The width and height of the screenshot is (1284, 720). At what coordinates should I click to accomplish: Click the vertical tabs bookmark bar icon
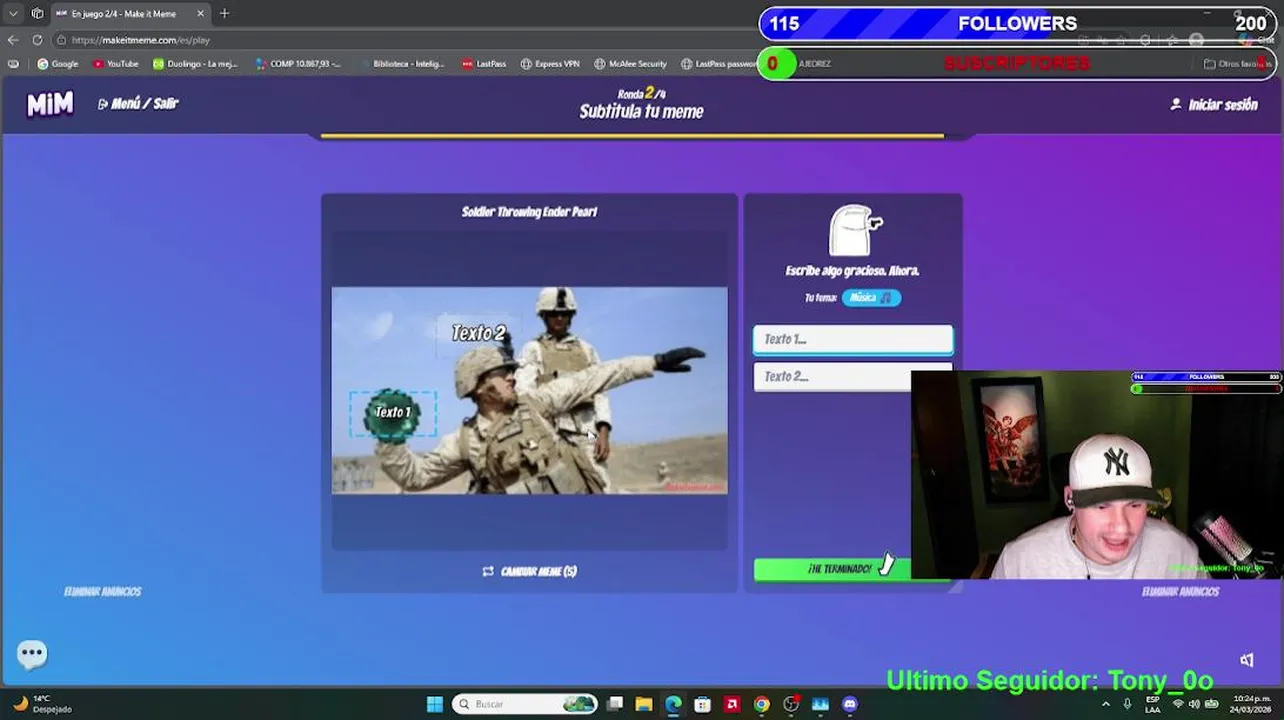[x=13, y=64]
